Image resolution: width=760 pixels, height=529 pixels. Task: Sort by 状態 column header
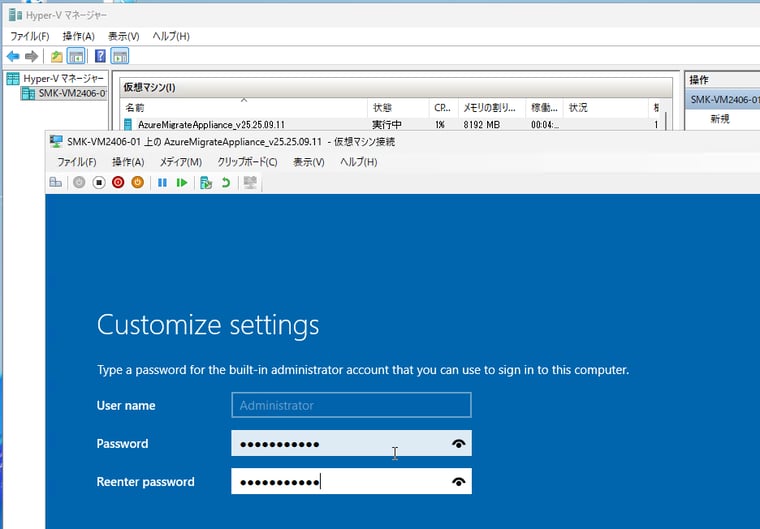[398, 108]
